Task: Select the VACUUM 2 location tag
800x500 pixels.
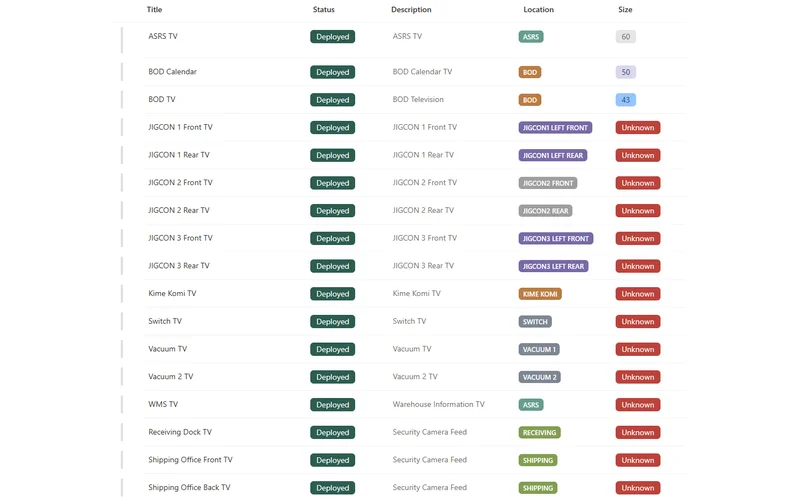Action: 540,377
